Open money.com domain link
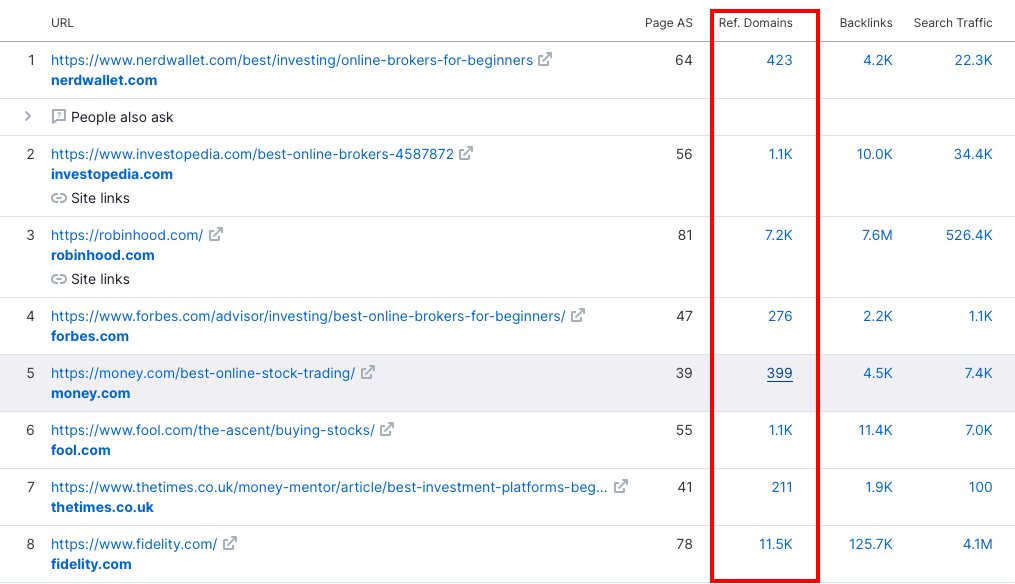 (x=91, y=393)
